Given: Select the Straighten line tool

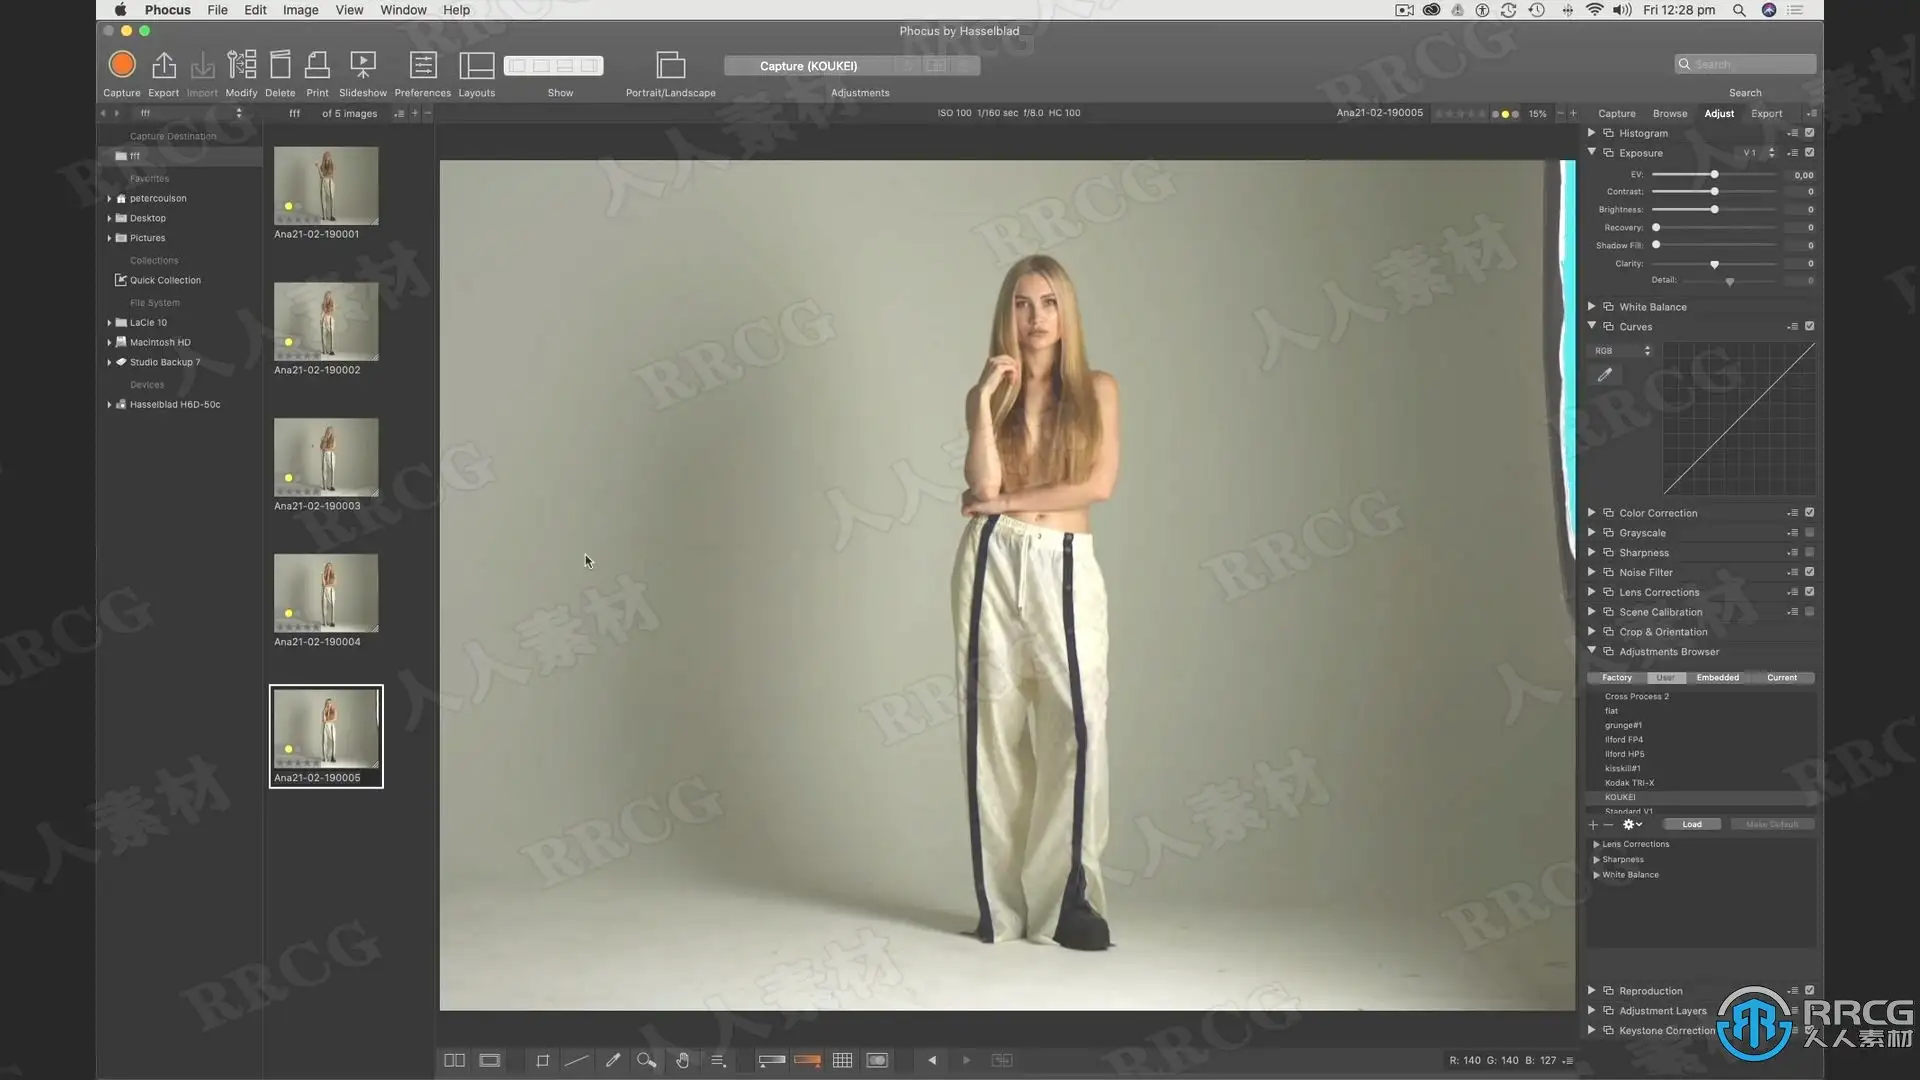Looking at the screenshot, I should tap(577, 1061).
